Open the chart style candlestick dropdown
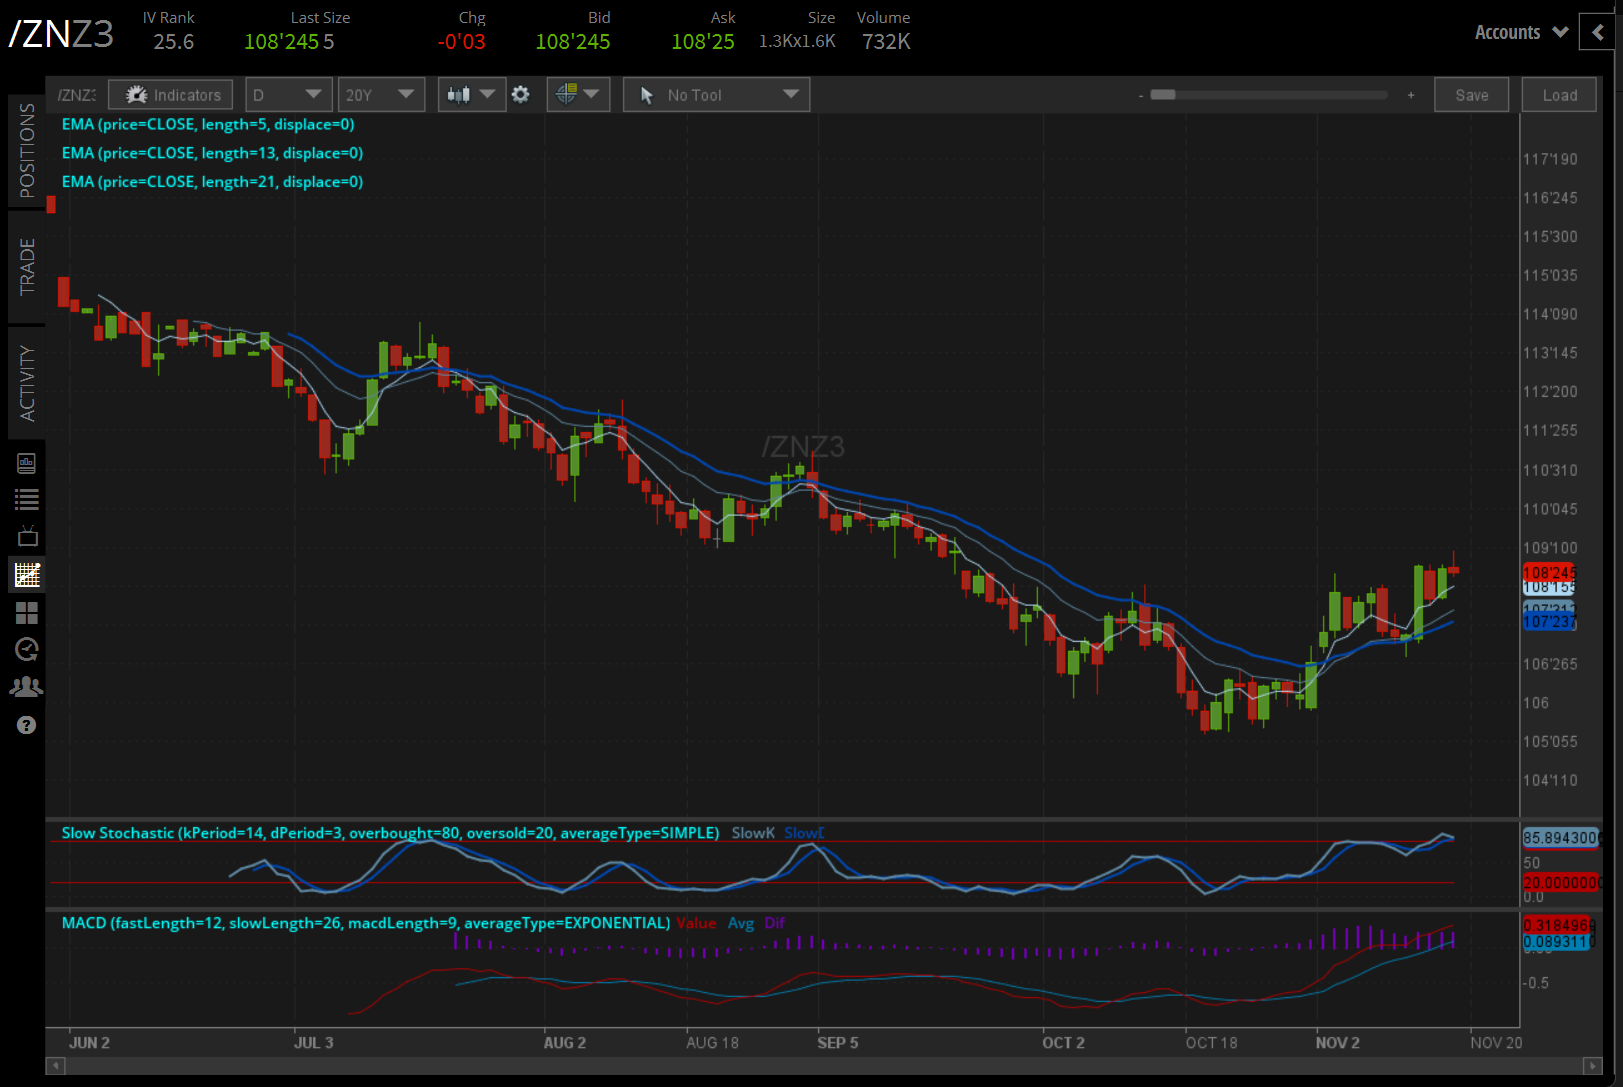This screenshot has width=1623, height=1087. pos(471,95)
